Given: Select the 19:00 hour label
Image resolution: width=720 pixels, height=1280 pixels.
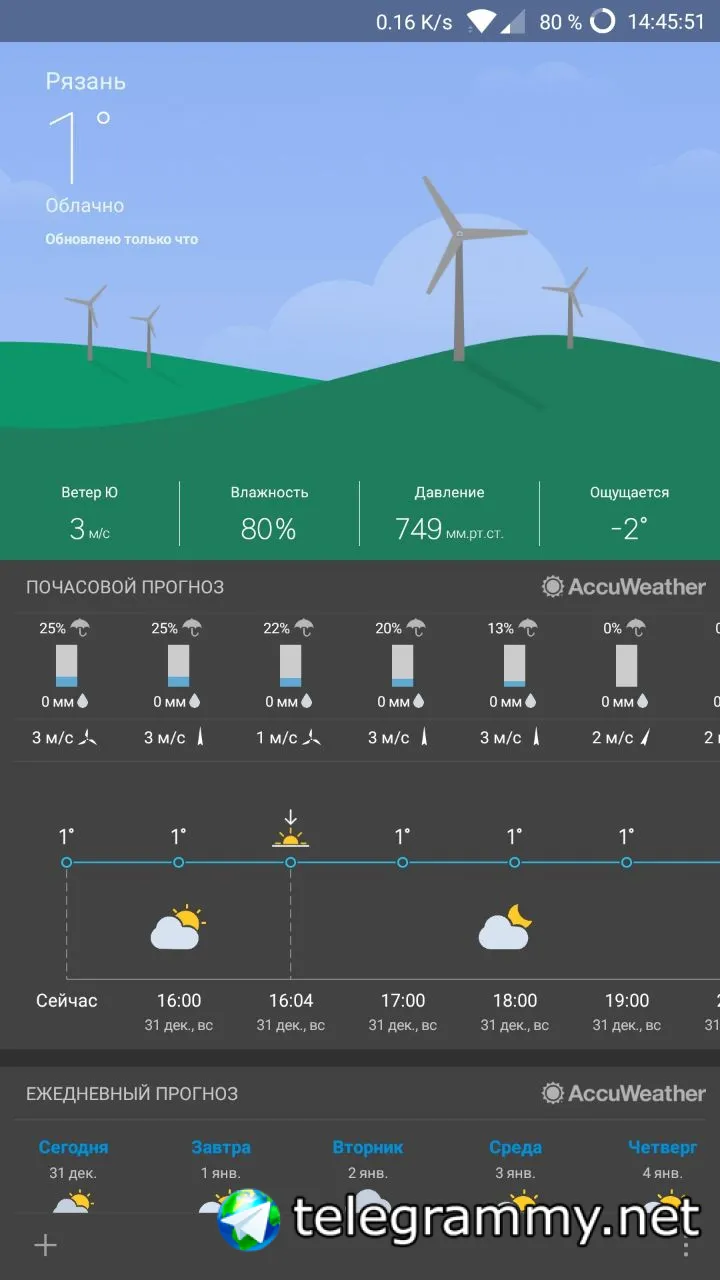Looking at the screenshot, I should [627, 1000].
